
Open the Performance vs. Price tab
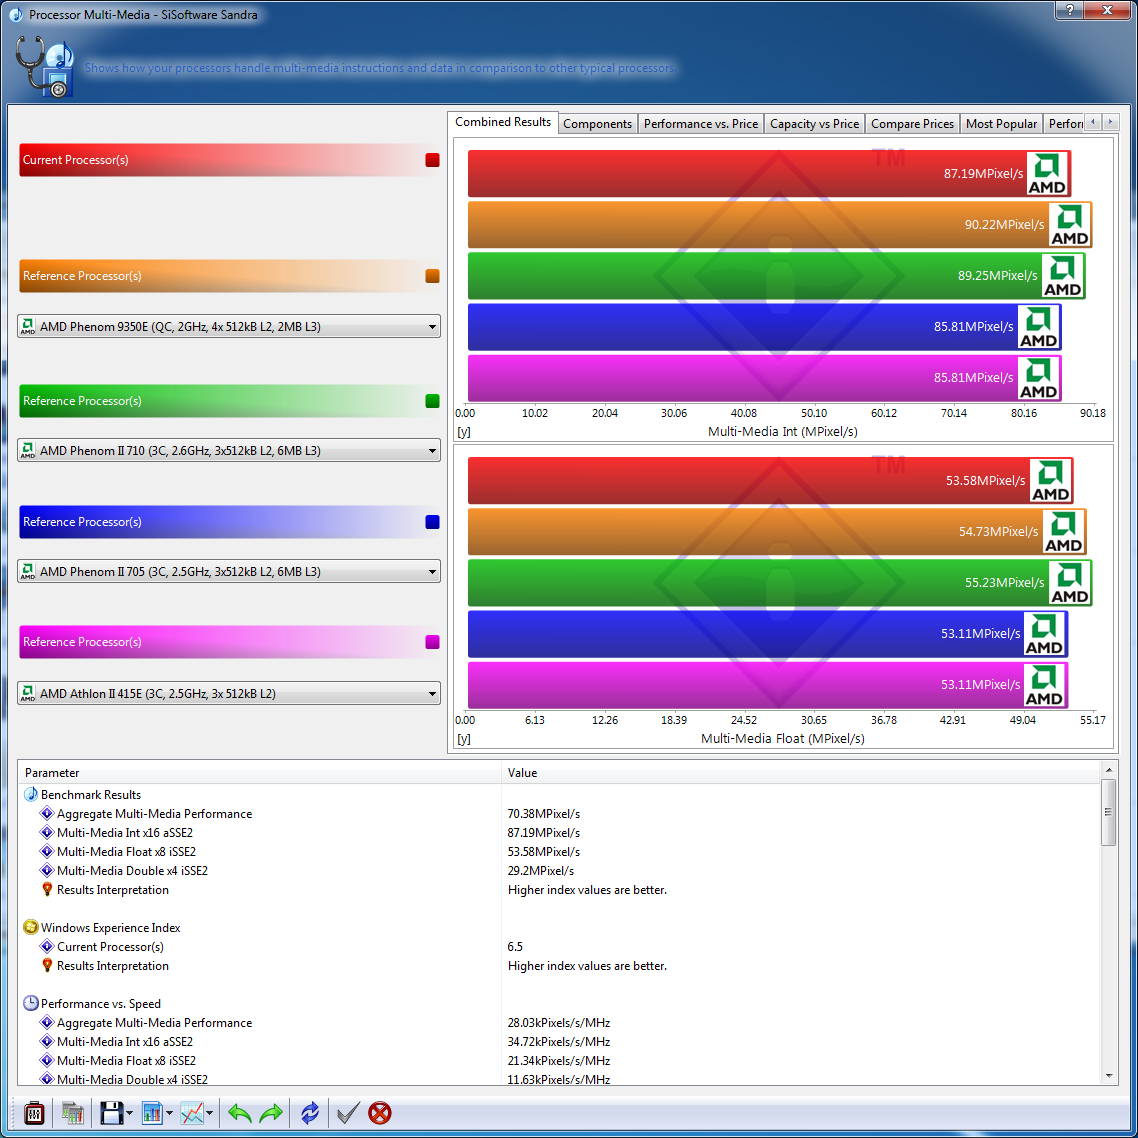click(x=700, y=124)
